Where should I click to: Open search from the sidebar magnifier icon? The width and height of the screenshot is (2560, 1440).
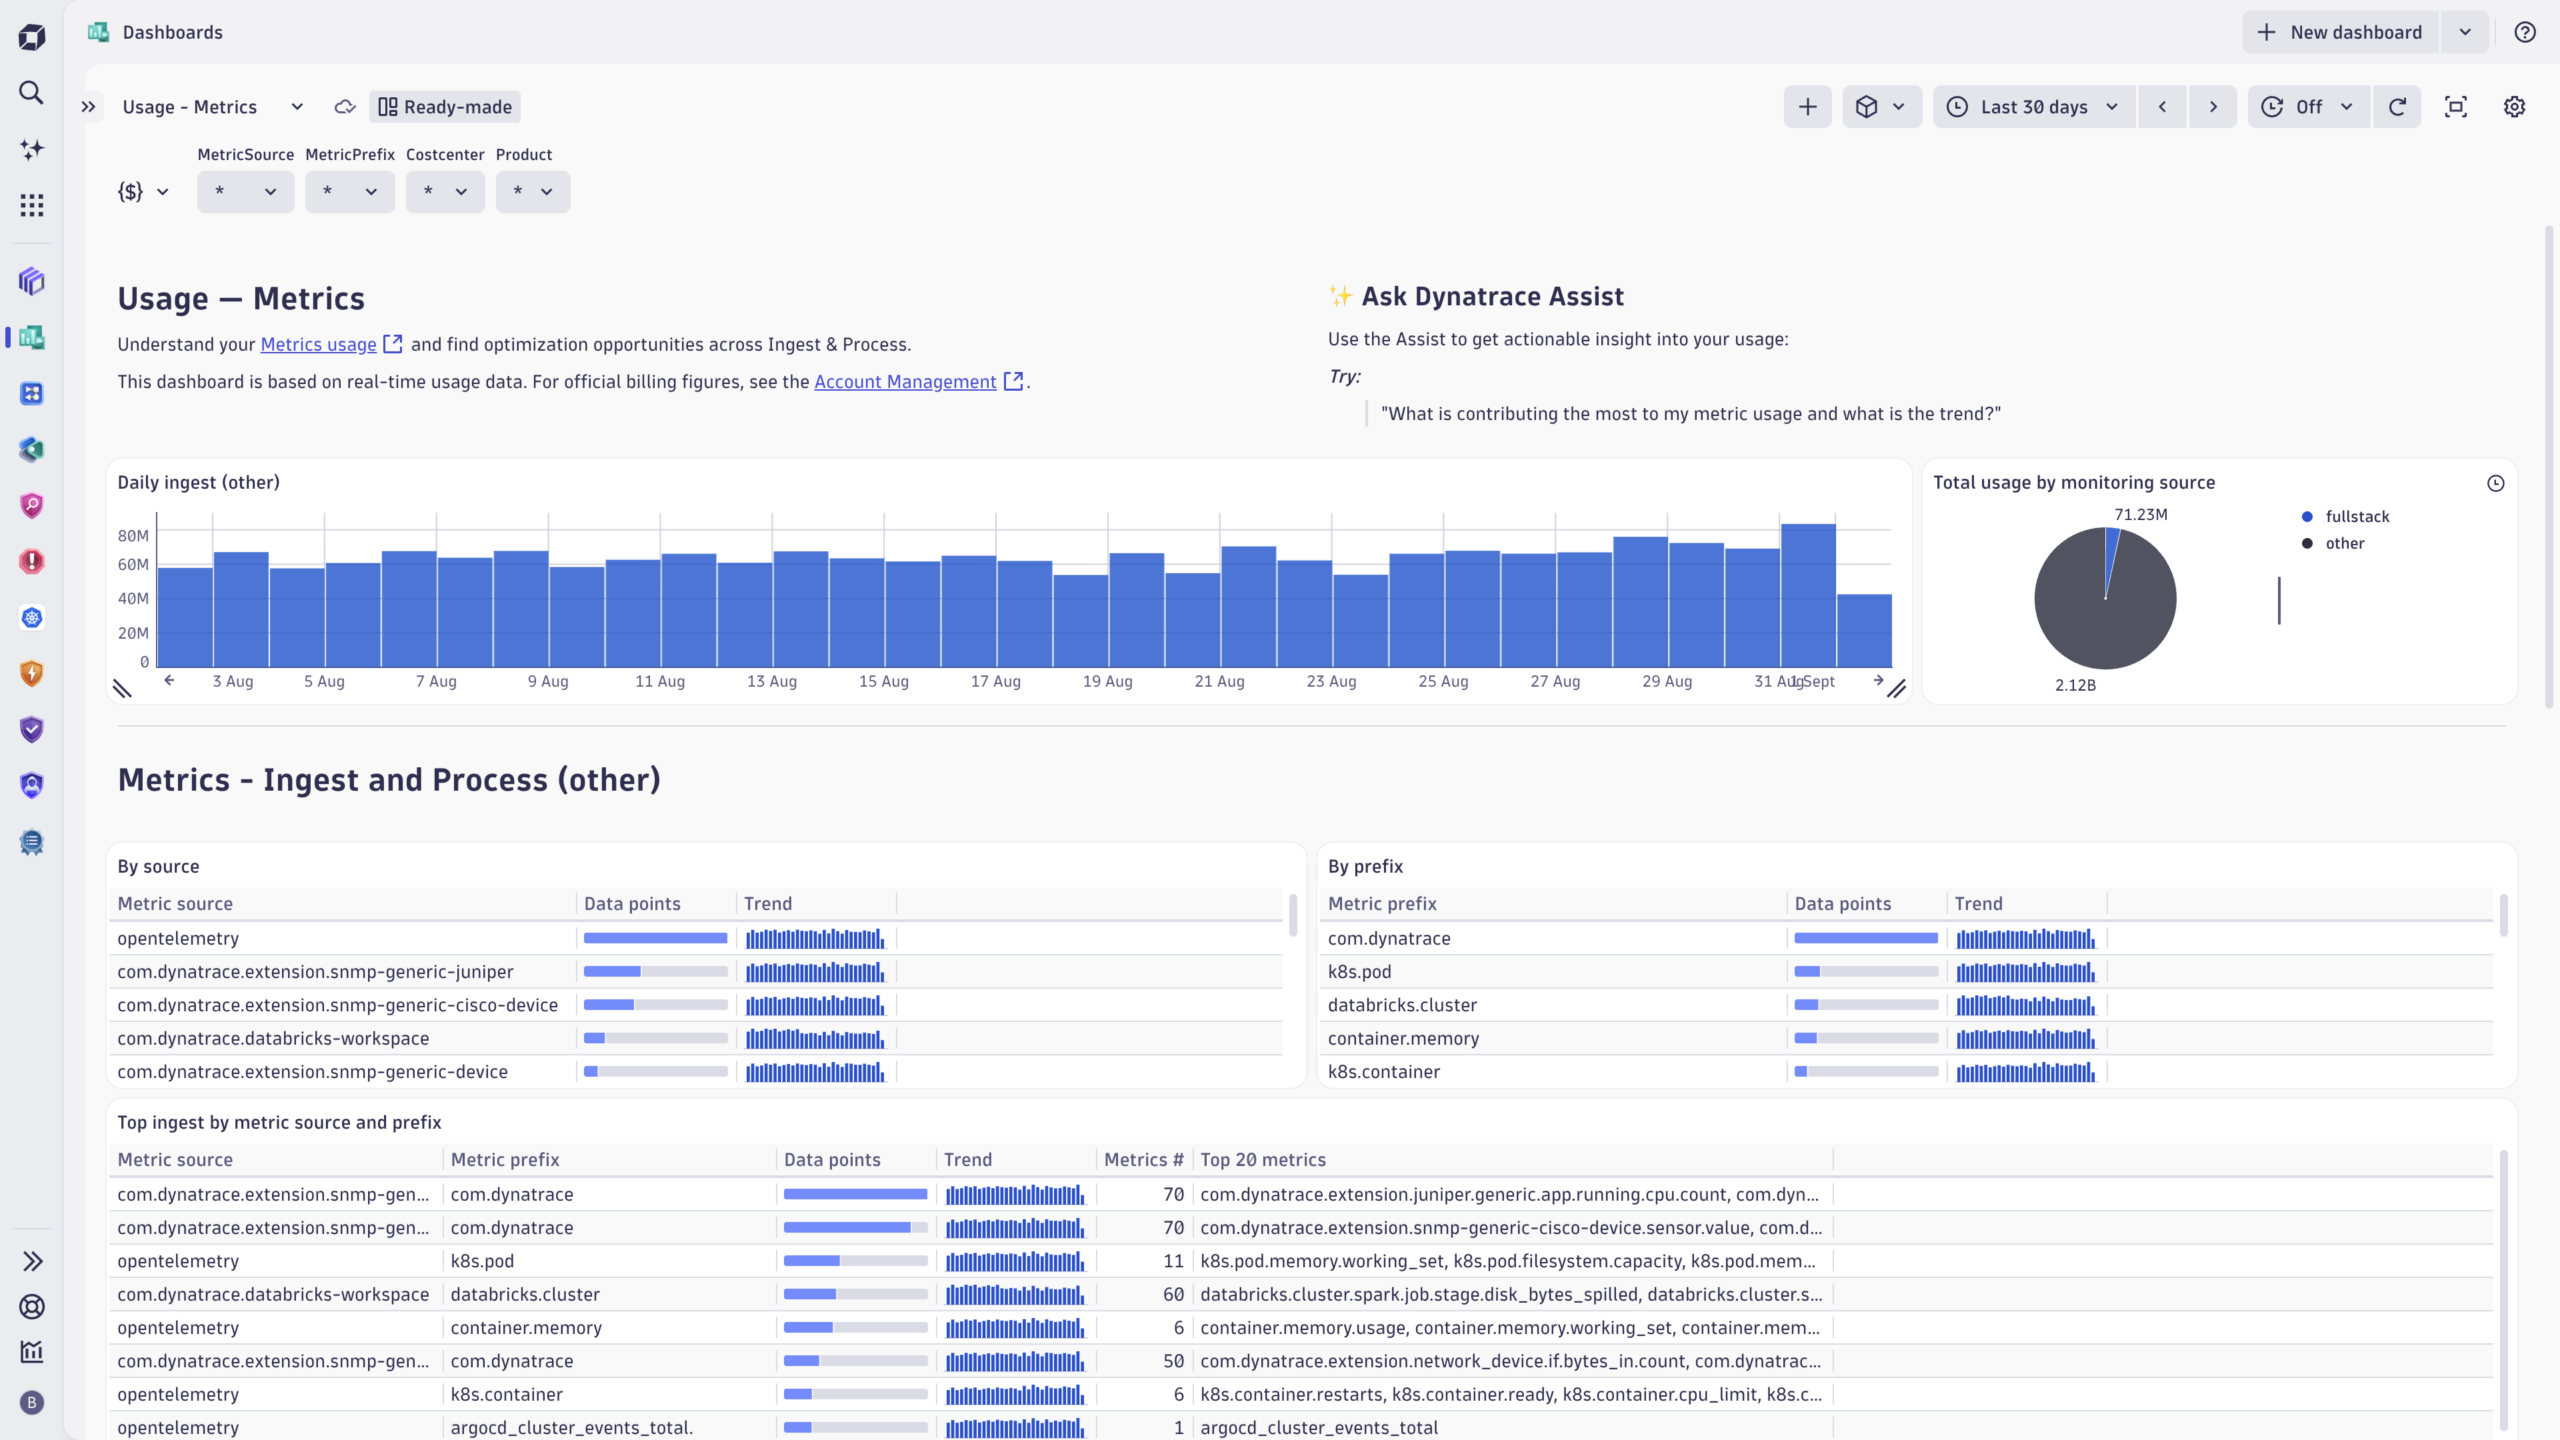pyautogui.click(x=32, y=93)
